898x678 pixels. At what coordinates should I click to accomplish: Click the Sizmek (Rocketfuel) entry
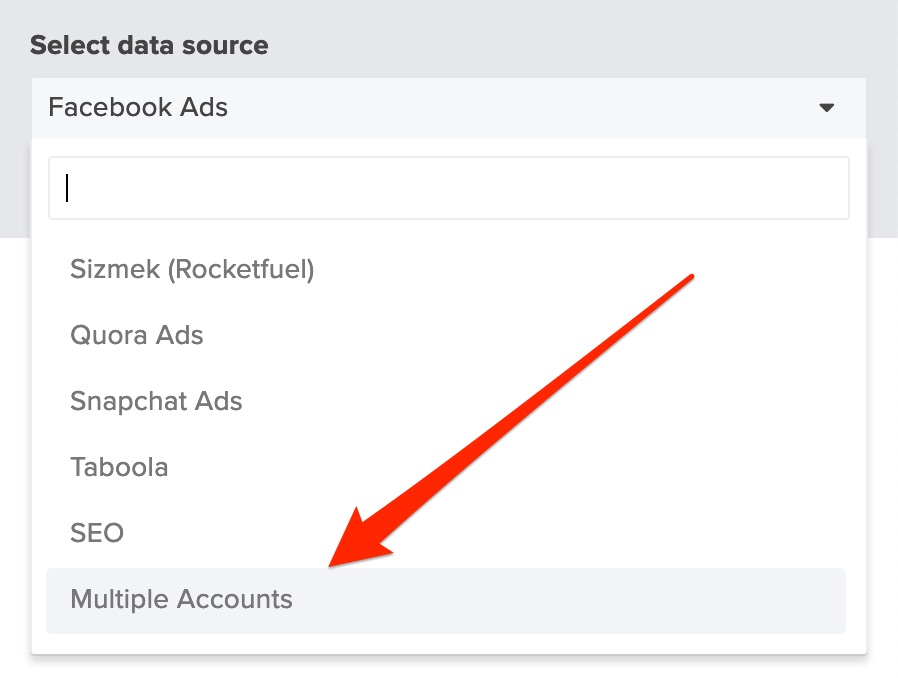click(192, 269)
